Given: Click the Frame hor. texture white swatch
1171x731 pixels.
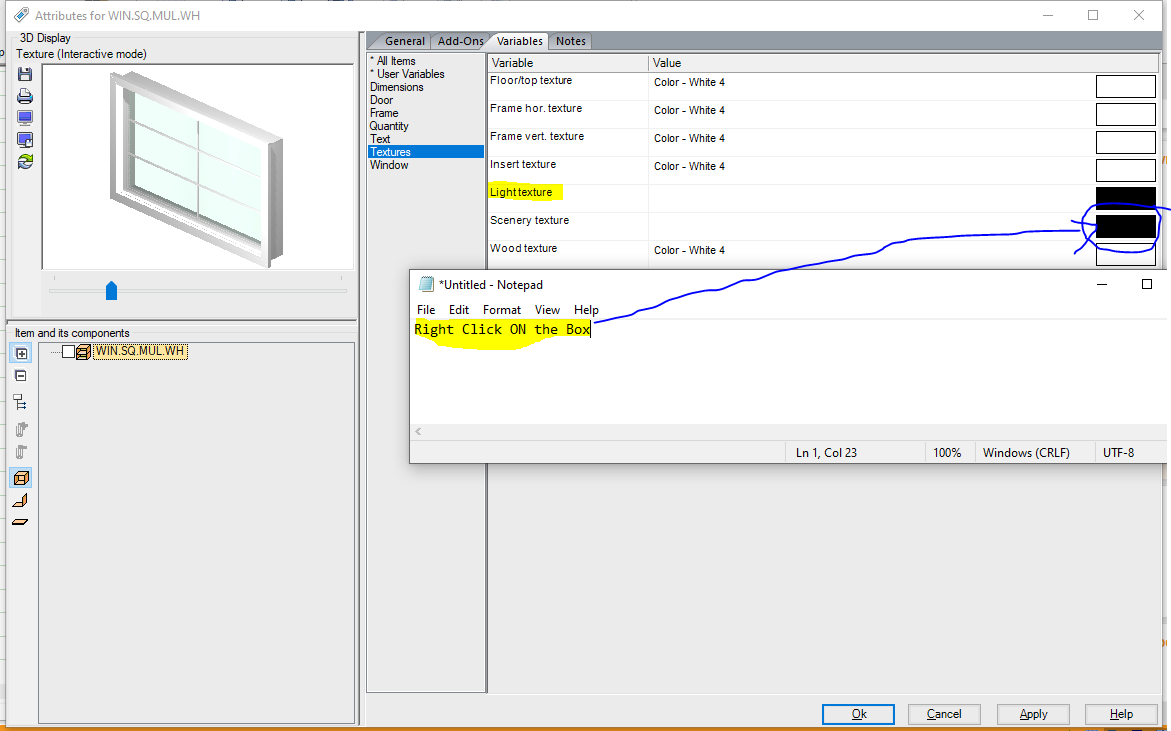Looking at the screenshot, I should [1125, 114].
